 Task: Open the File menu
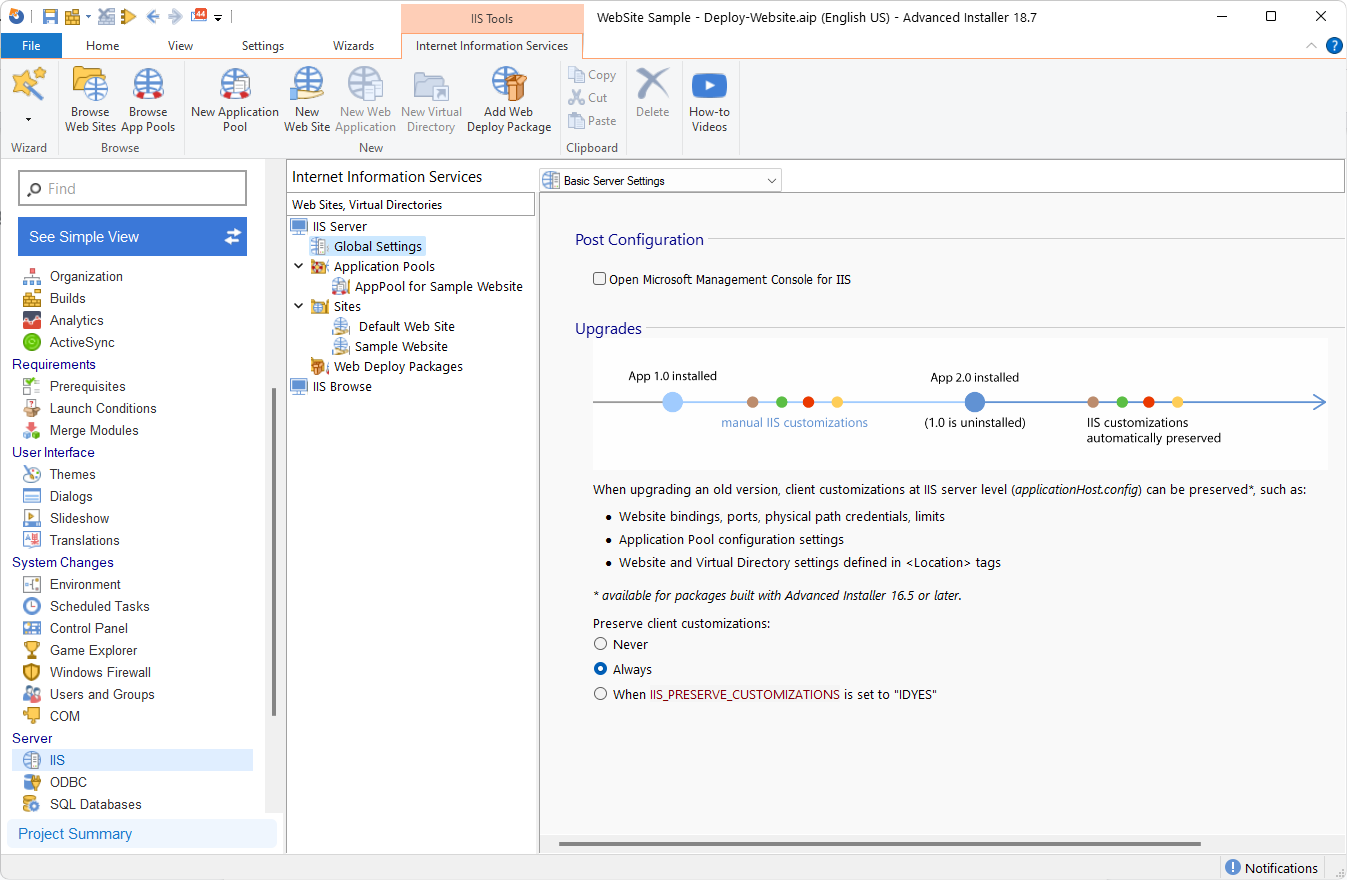pyautogui.click(x=31, y=46)
